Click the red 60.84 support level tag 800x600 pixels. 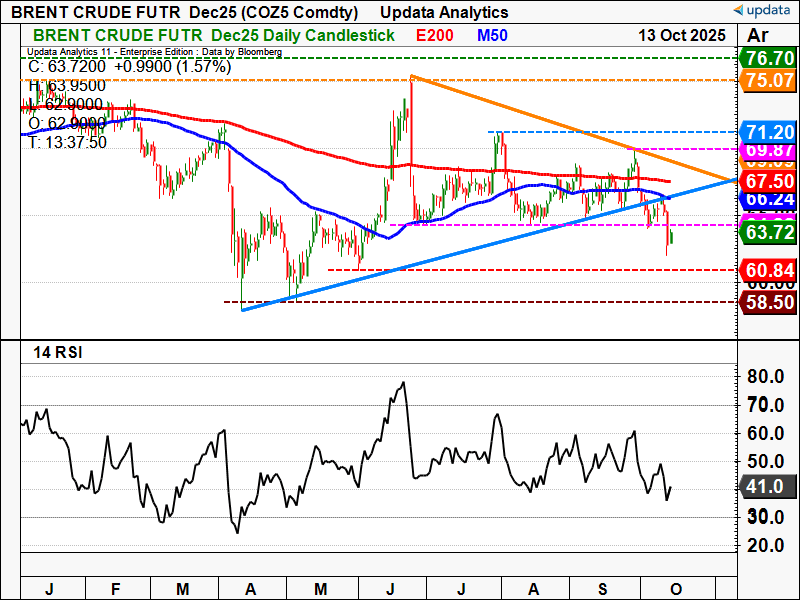coord(770,270)
